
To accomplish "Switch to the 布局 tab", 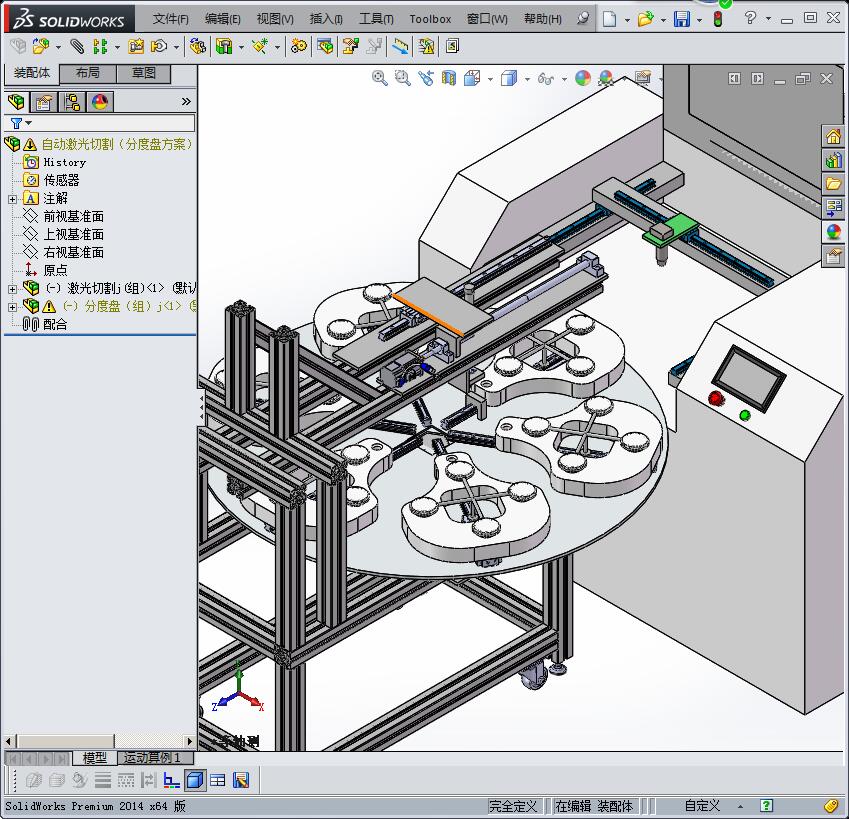I will click(88, 73).
